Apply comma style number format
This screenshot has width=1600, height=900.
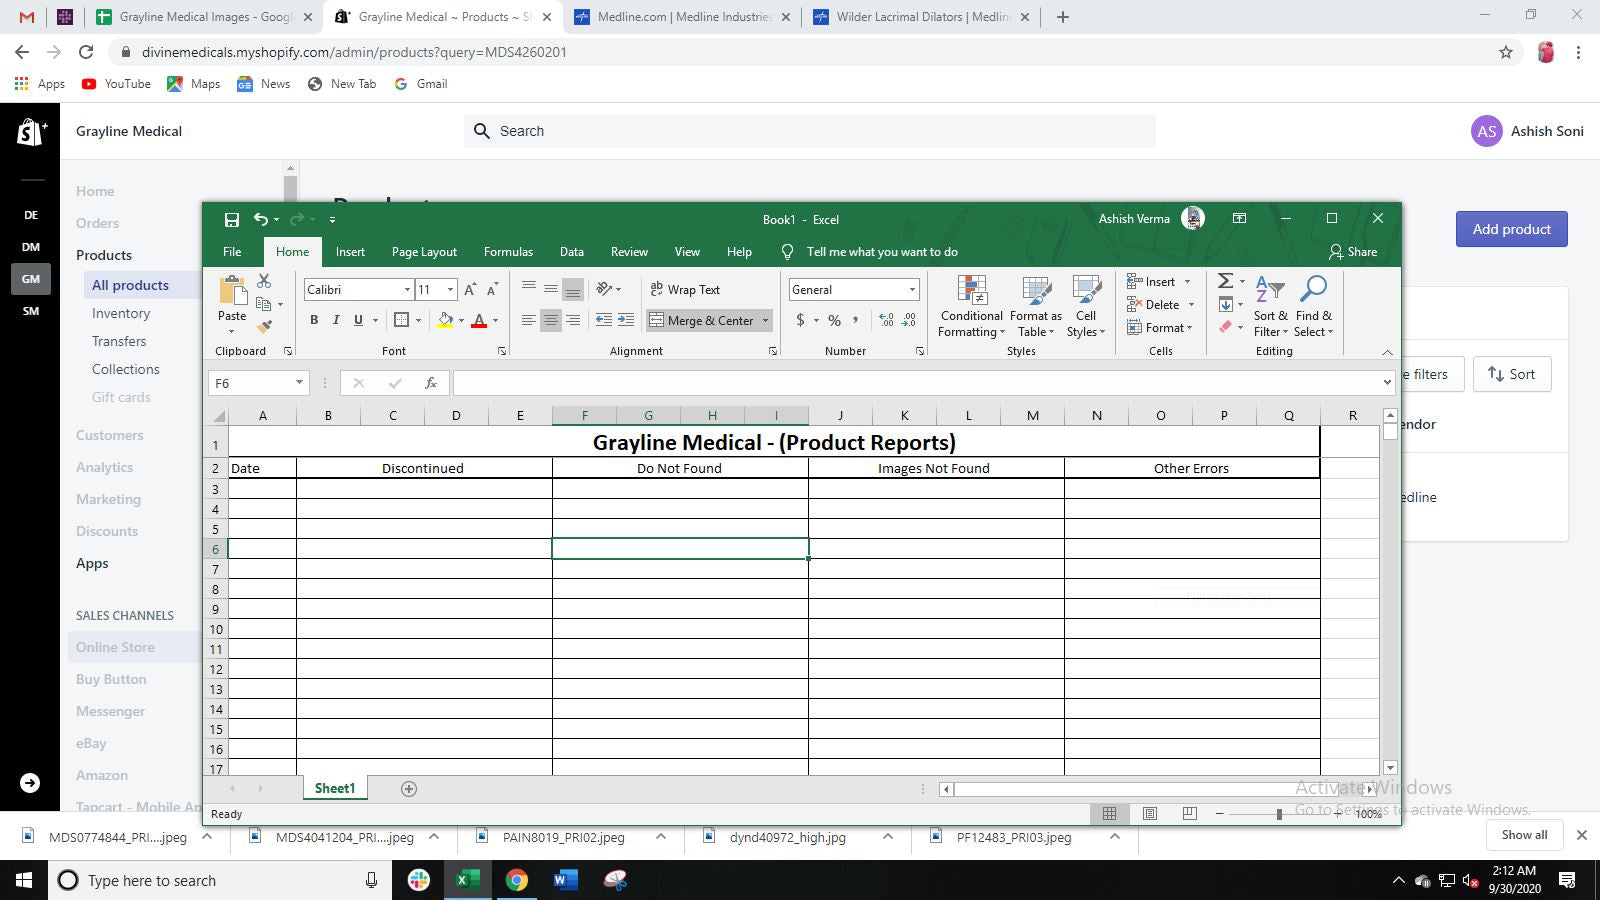(x=856, y=320)
